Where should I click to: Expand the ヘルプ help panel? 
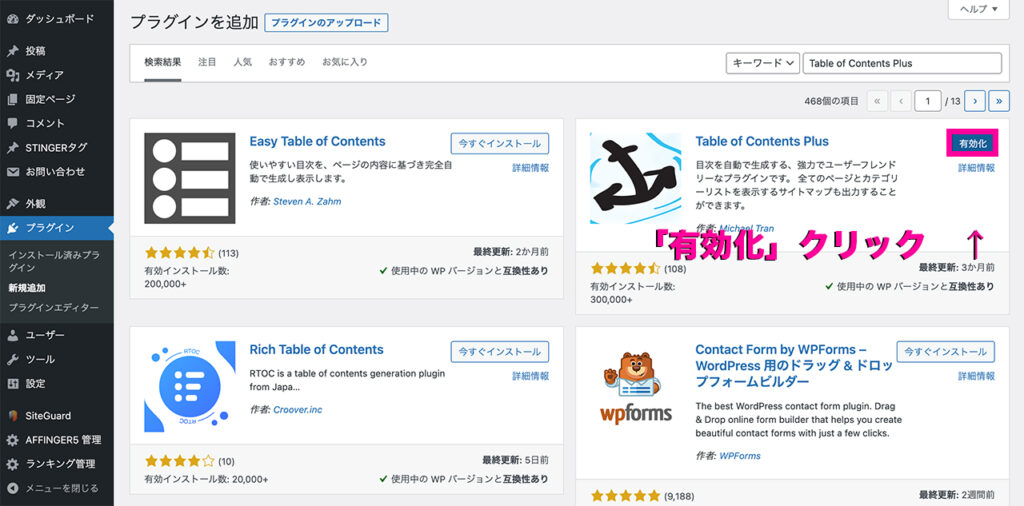(x=979, y=9)
